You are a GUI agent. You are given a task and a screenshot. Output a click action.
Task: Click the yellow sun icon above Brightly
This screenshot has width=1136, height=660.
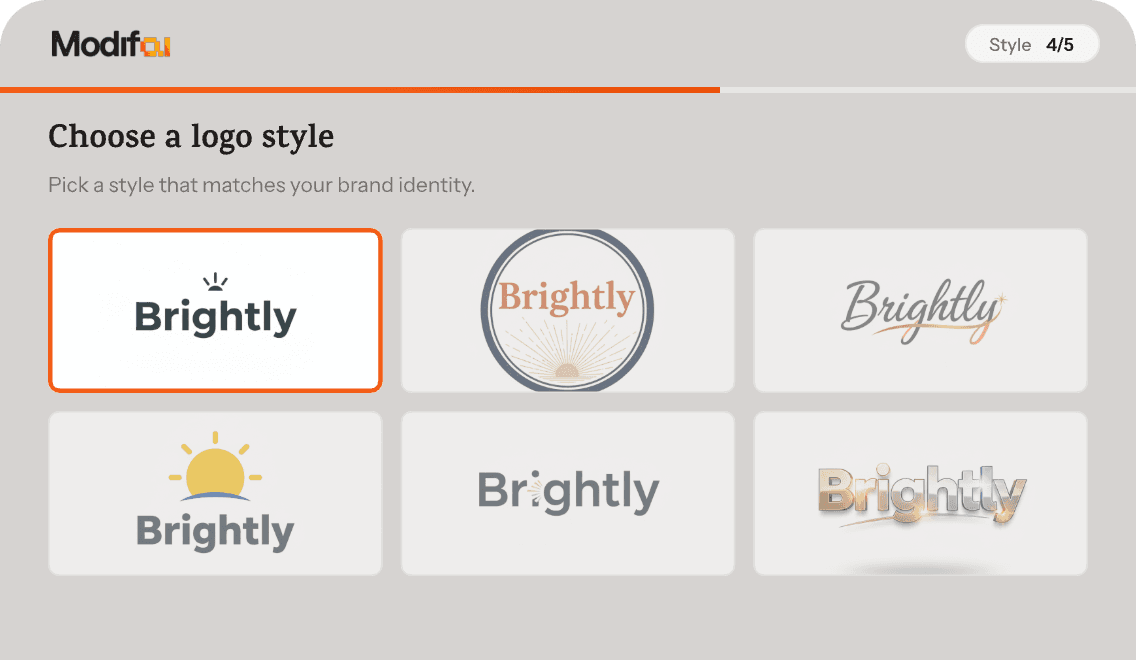coord(215,472)
